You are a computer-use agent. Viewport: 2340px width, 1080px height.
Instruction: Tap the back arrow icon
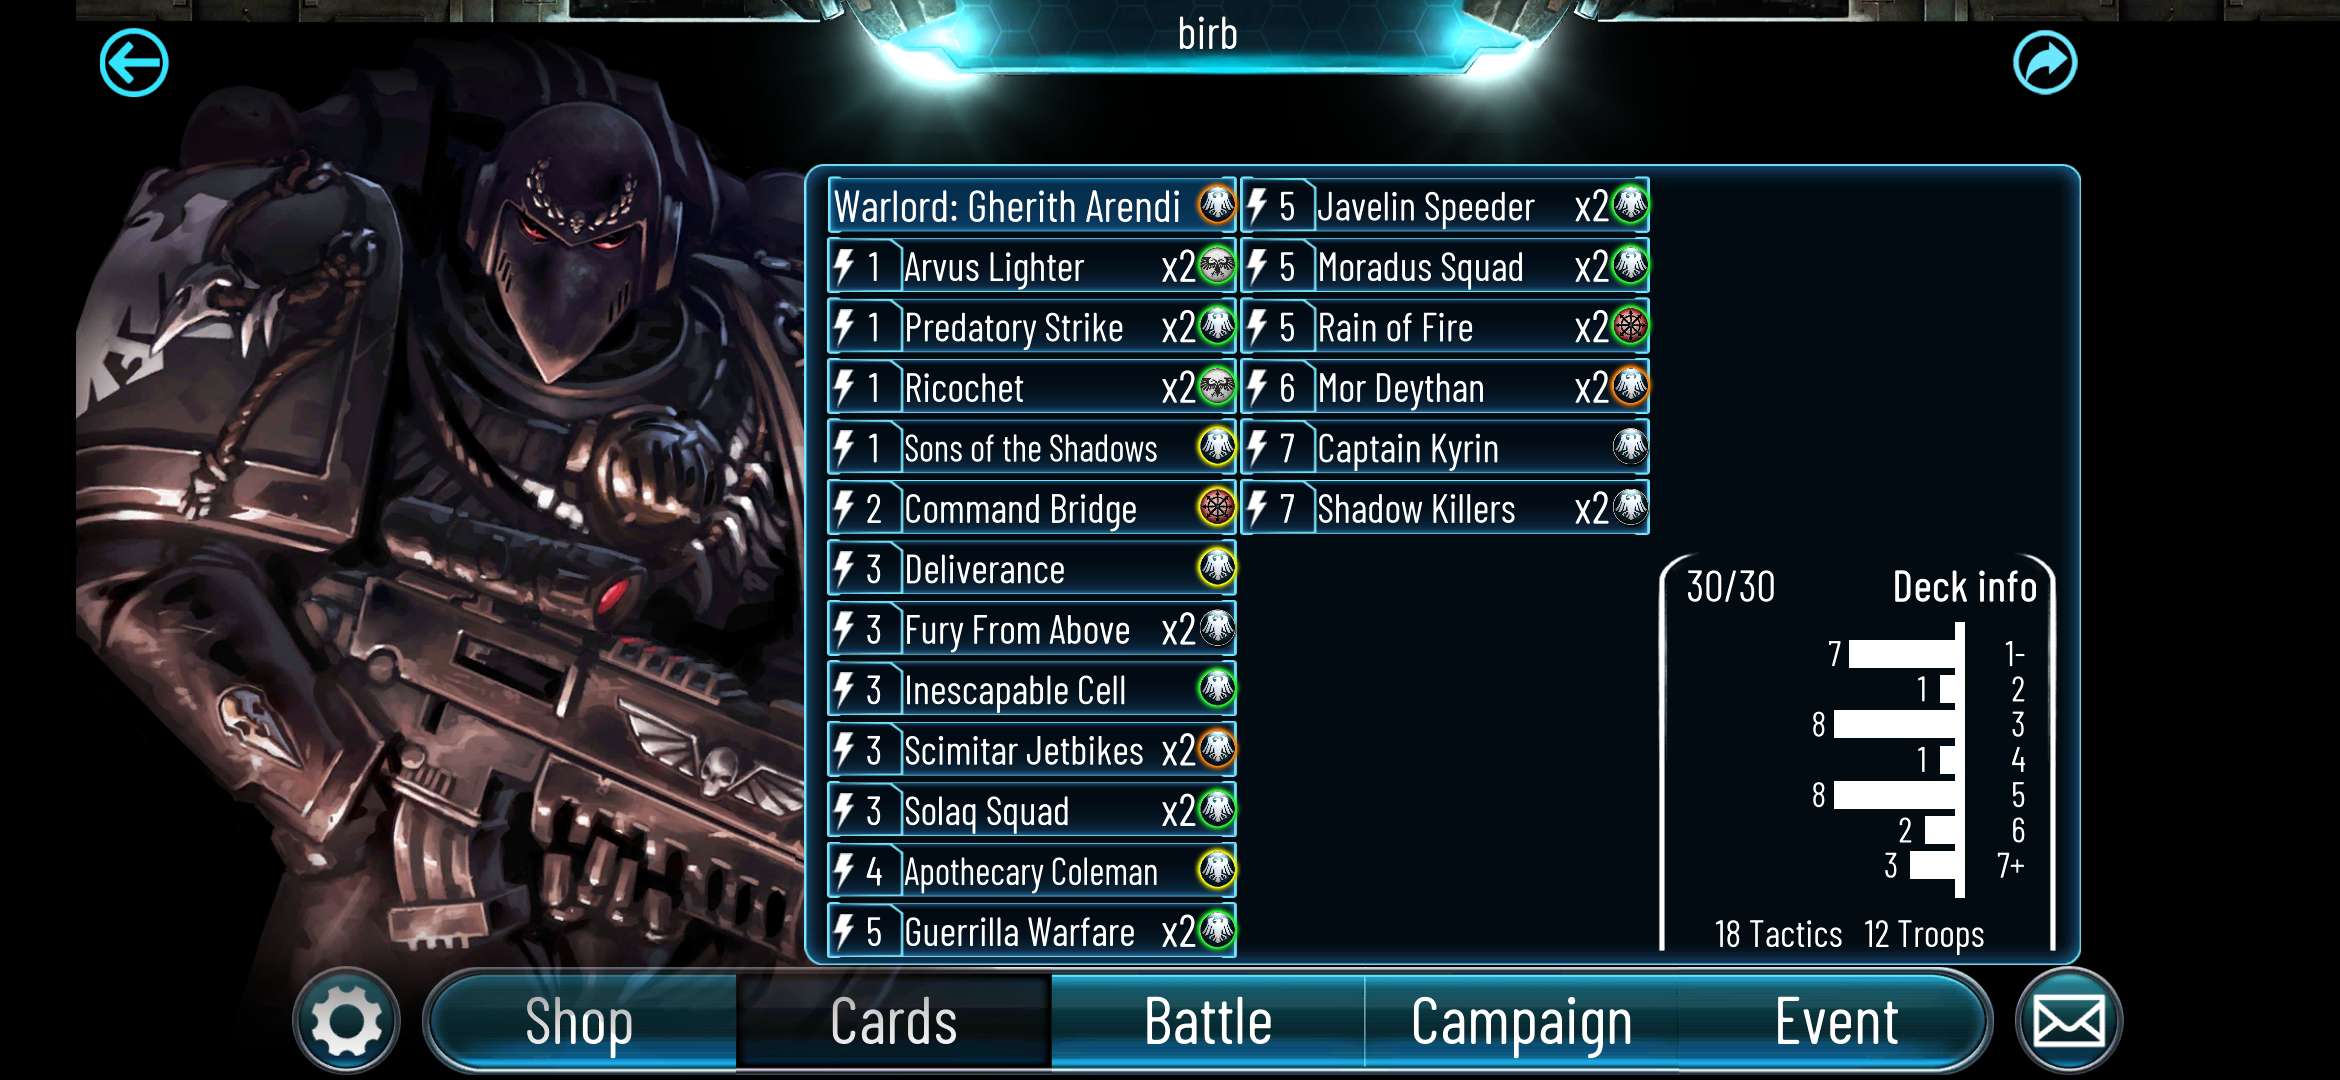coord(134,63)
